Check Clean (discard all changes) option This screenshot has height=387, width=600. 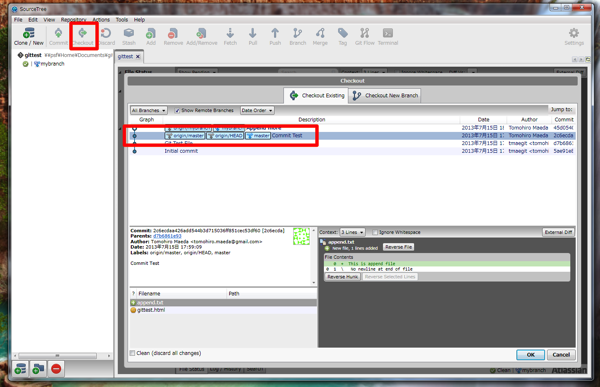pyautogui.click(x=132, y=353)
